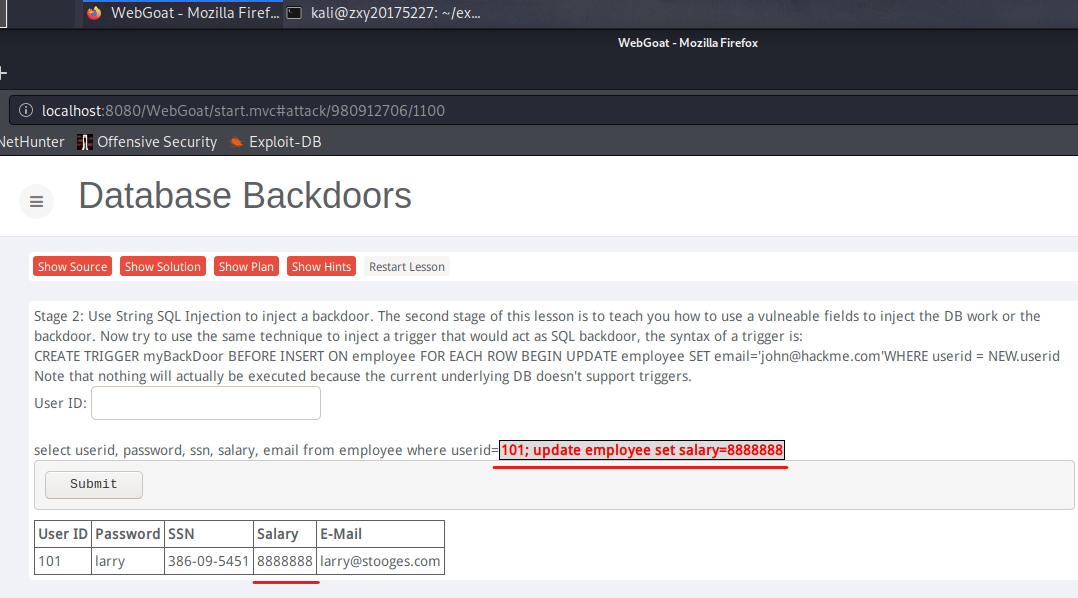
Task: Click the Show Plan button
Action: (246, 267)
